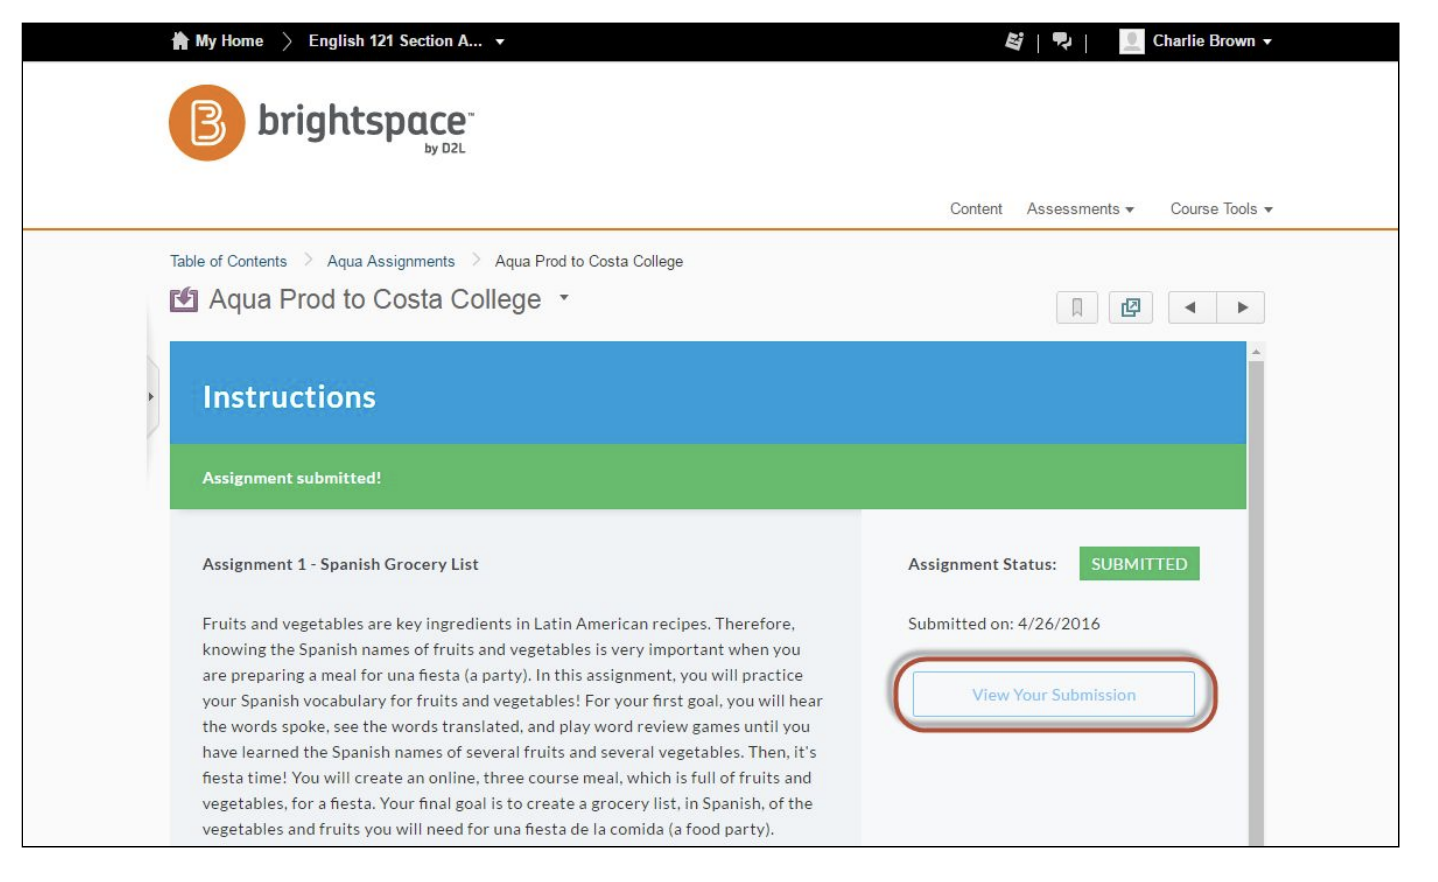1438x882 pixels.
Task: Open the course selector dropdown arrow
Action: 500,42
